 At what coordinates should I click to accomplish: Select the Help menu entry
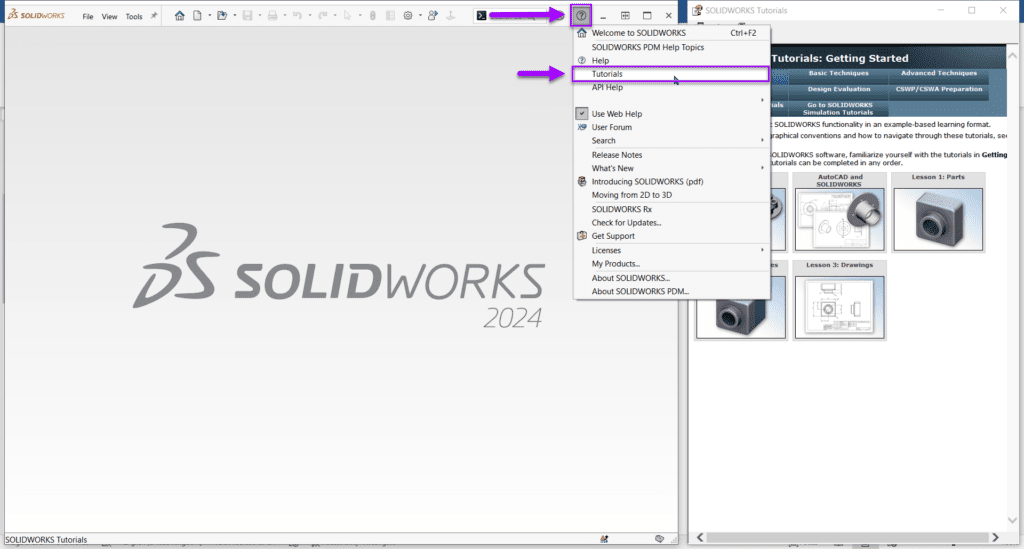(671, 60)
